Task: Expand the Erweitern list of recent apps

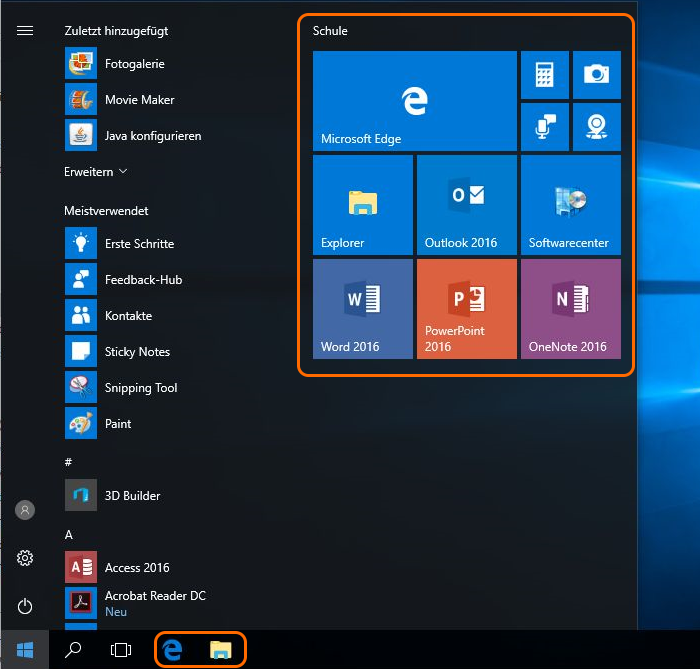Action: point(96,172)
